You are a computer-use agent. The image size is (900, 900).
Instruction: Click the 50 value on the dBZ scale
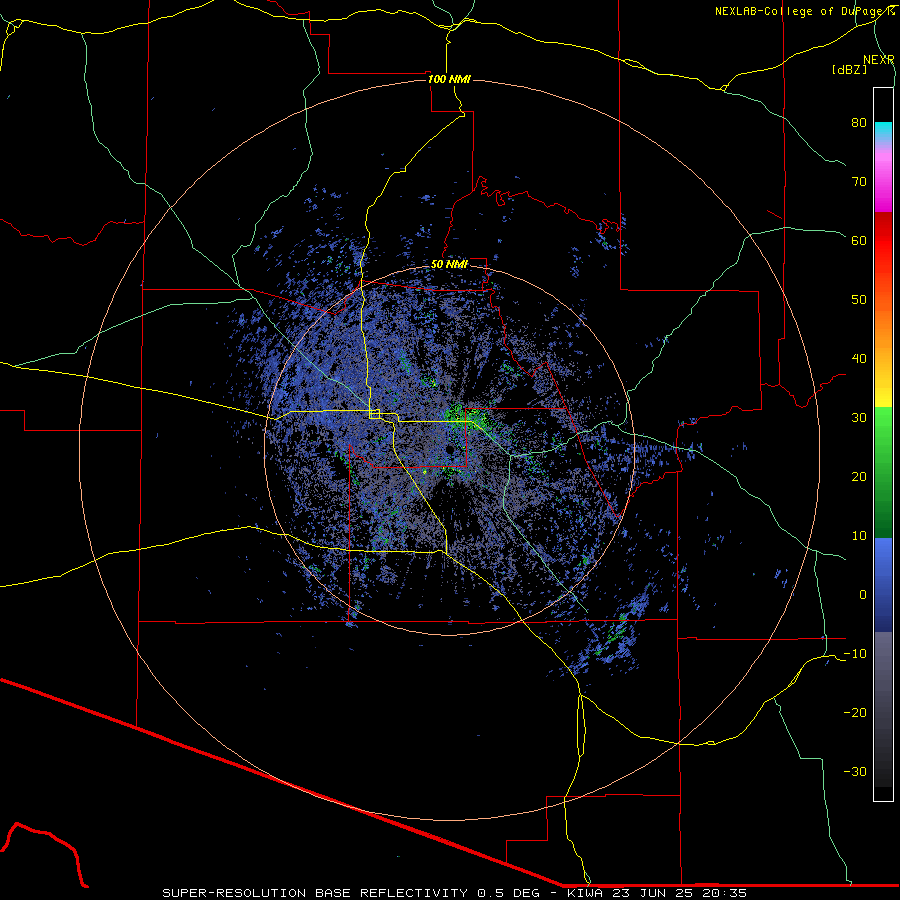point(859,300)
